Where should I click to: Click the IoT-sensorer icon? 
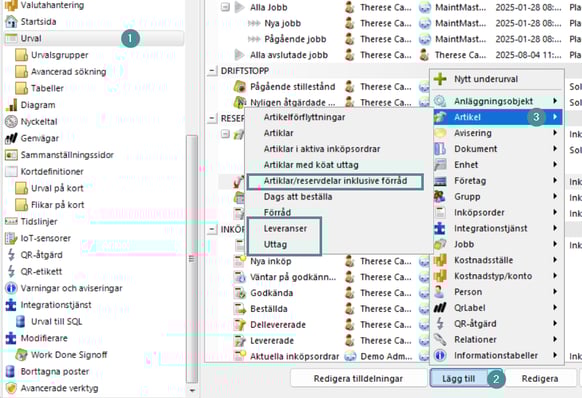pos(11,238)
